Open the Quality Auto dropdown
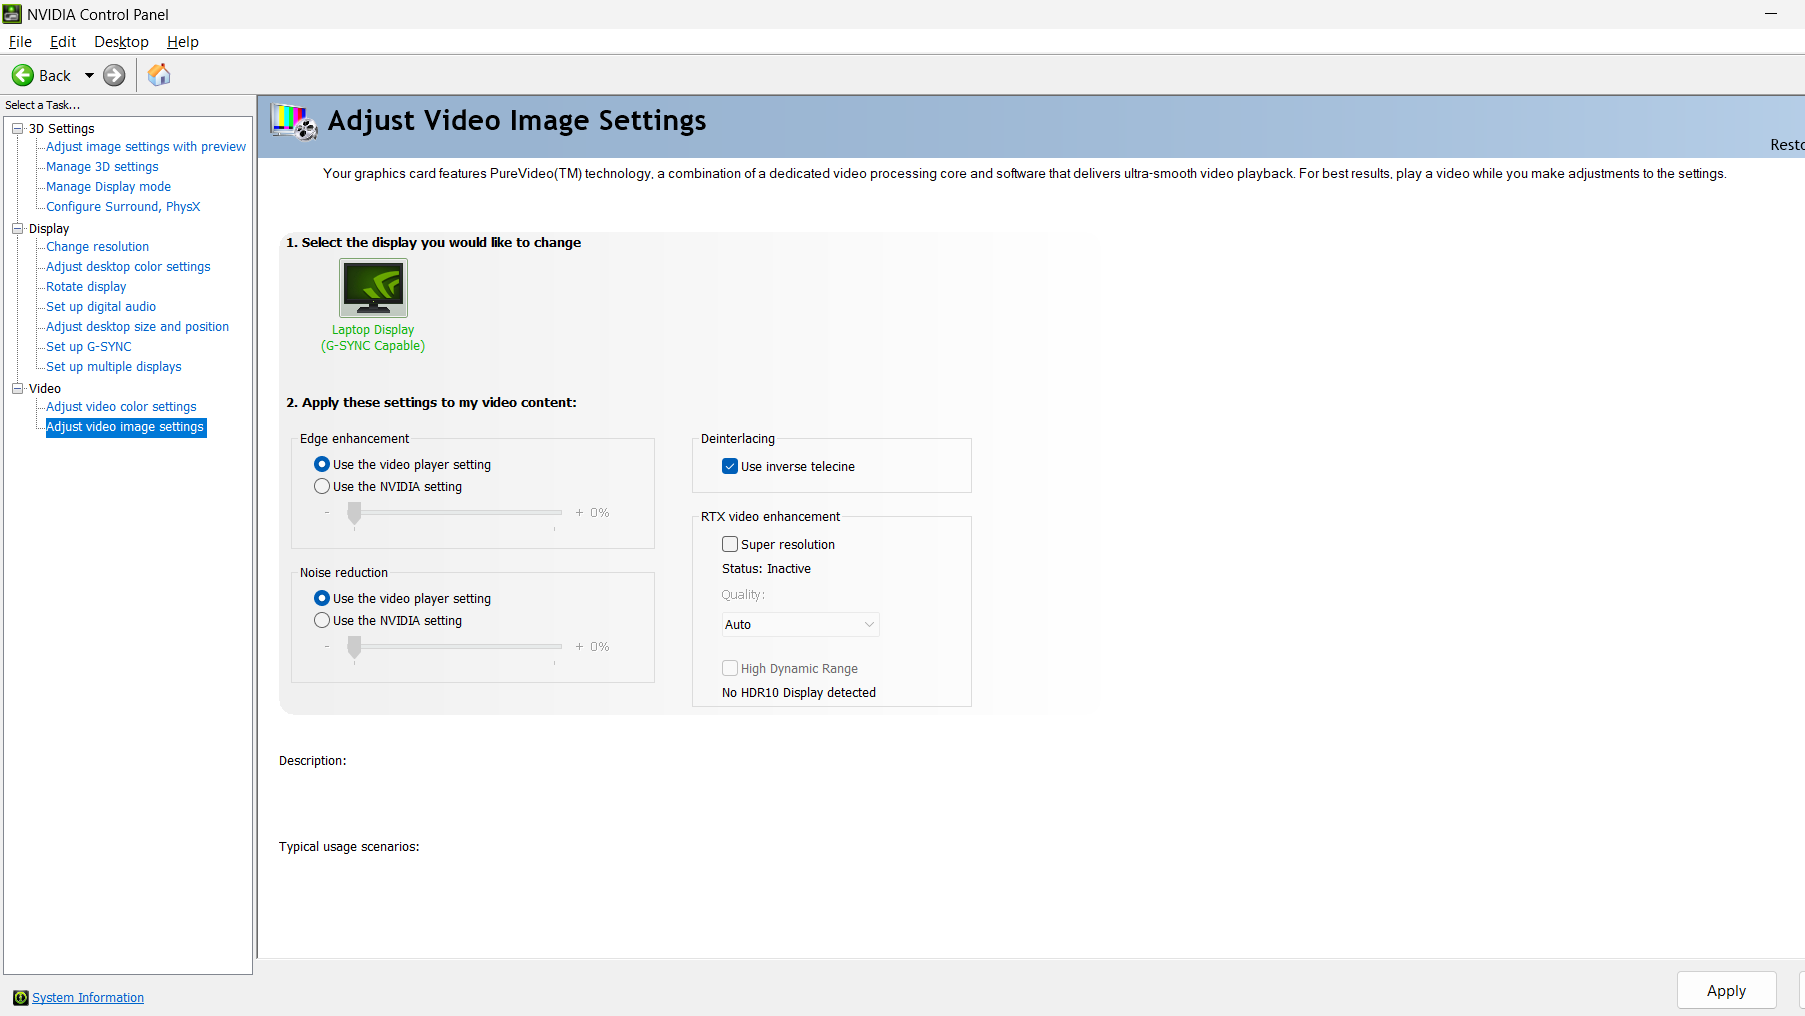The image size is (1805, 1016). tap(800, 624)
